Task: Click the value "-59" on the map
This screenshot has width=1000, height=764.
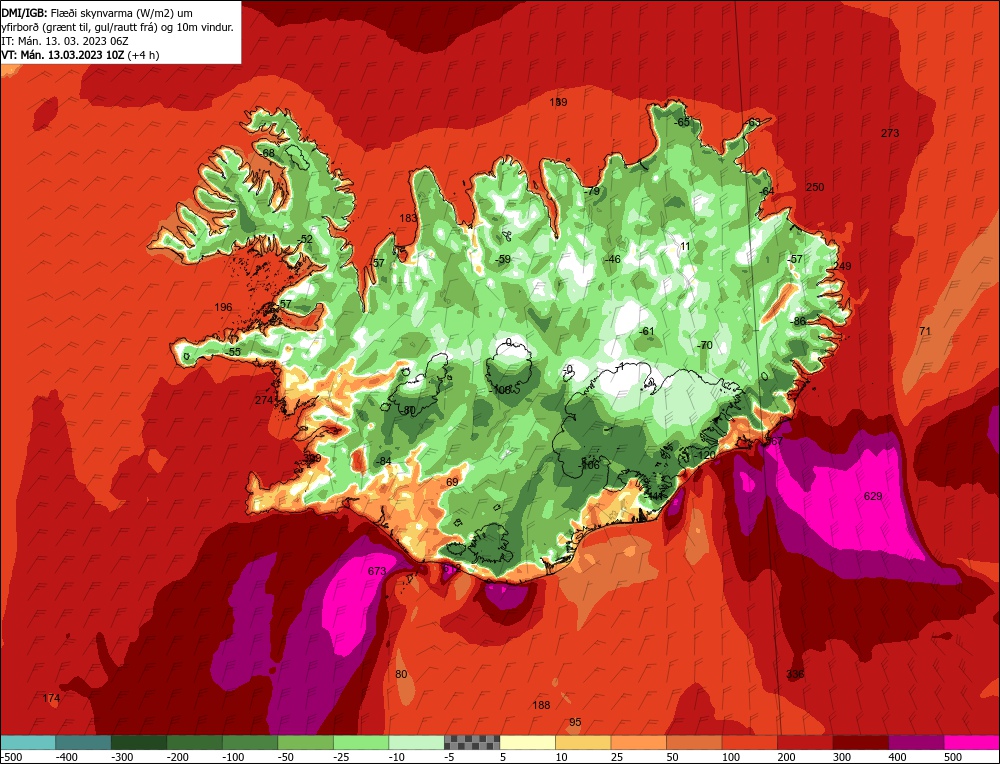Action: point(503,259)
